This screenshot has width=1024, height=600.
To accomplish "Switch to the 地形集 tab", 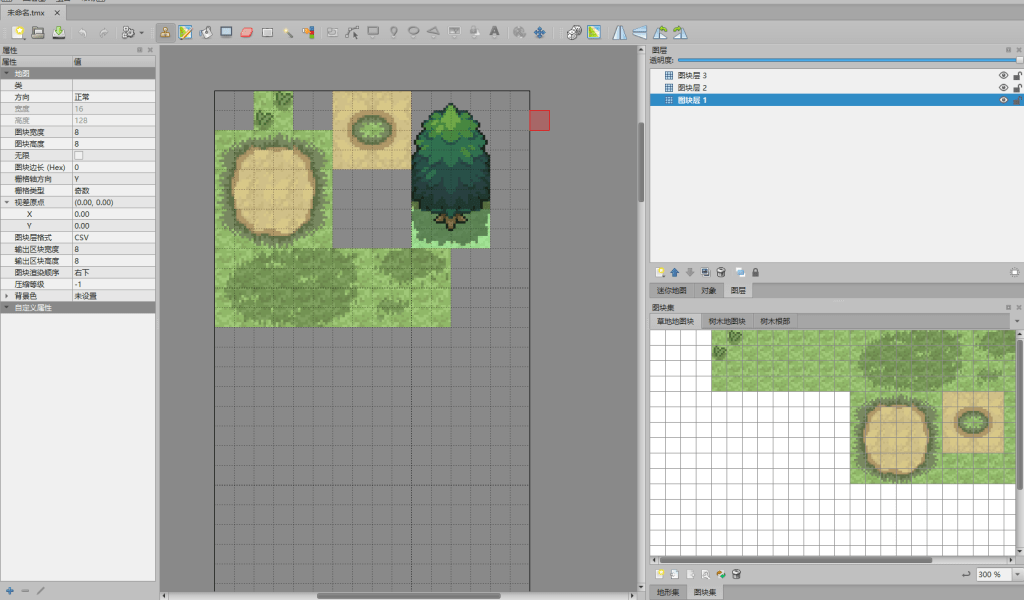I will click(x=667, y=592).
